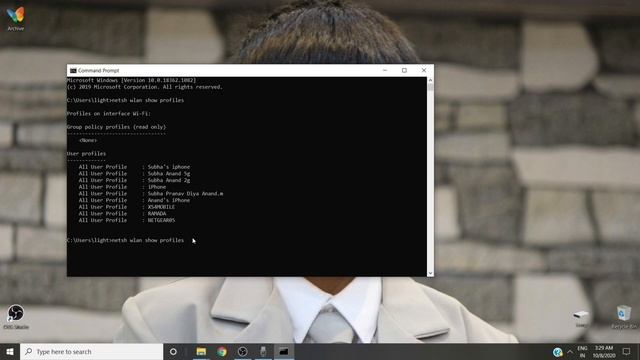This screenshot has width=640, height=360.
Task: Click the vertical scrollbar thumb in Command Prompt
Action: coord(430,87)
